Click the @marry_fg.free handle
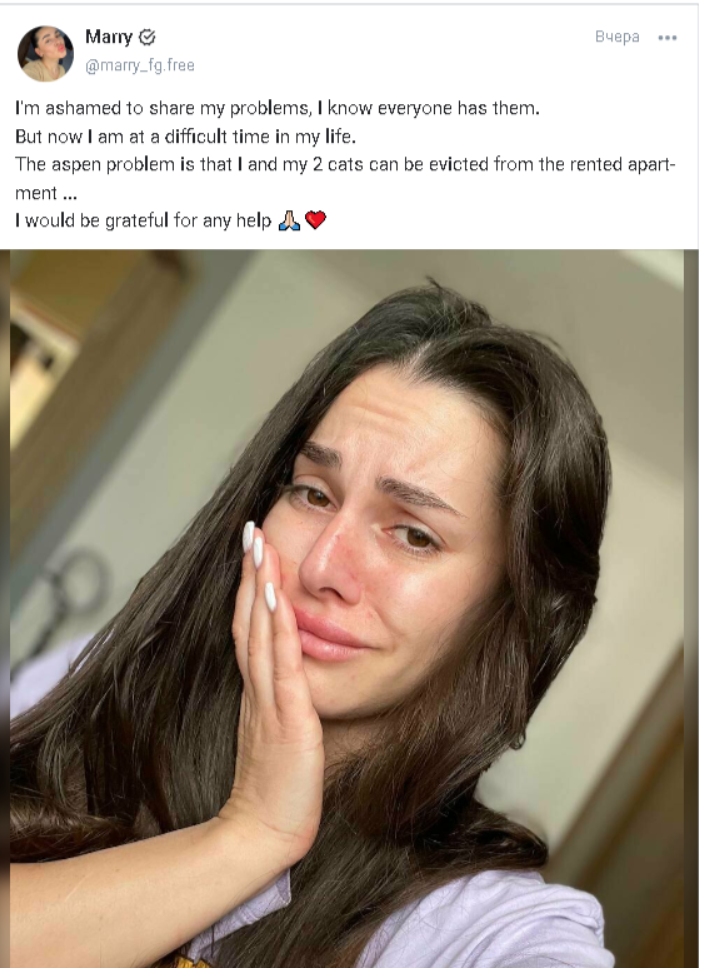This screenshot has width=716, height=968. point(139,65)
